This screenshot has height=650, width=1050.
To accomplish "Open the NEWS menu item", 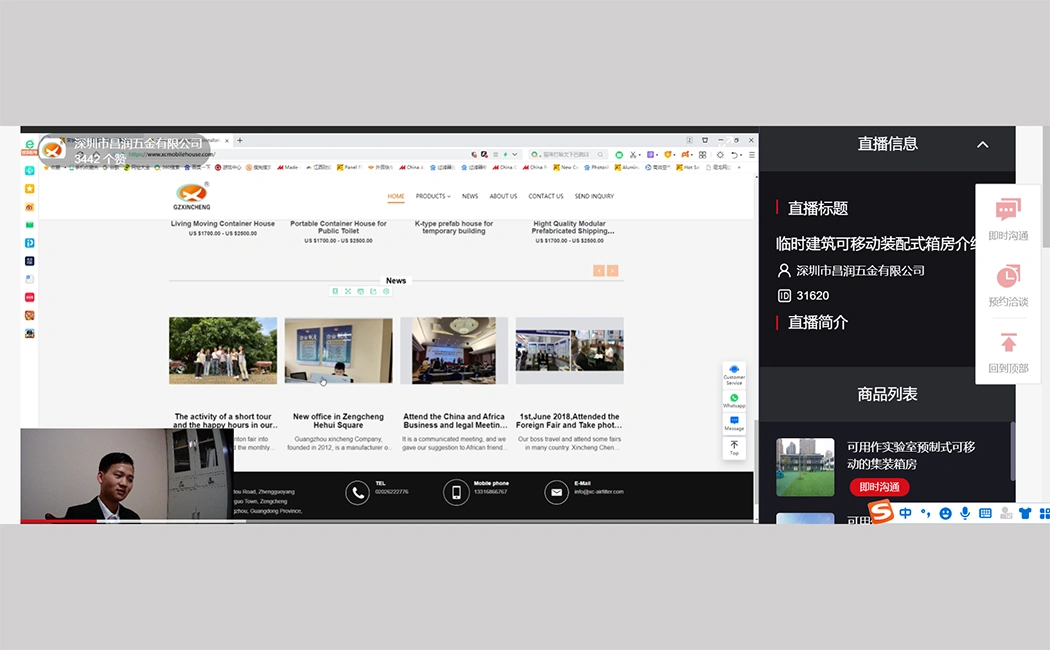I will pos(470,196).
